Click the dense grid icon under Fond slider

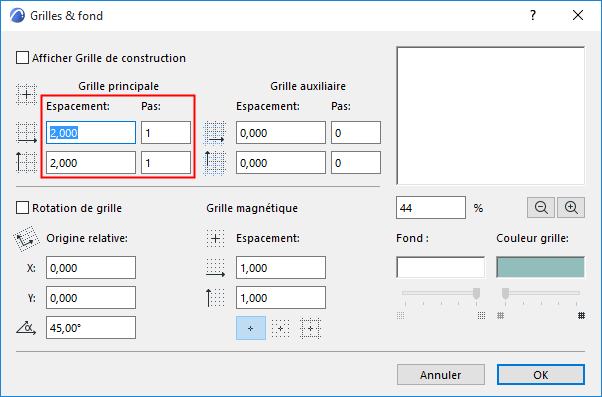click(481, 316)
